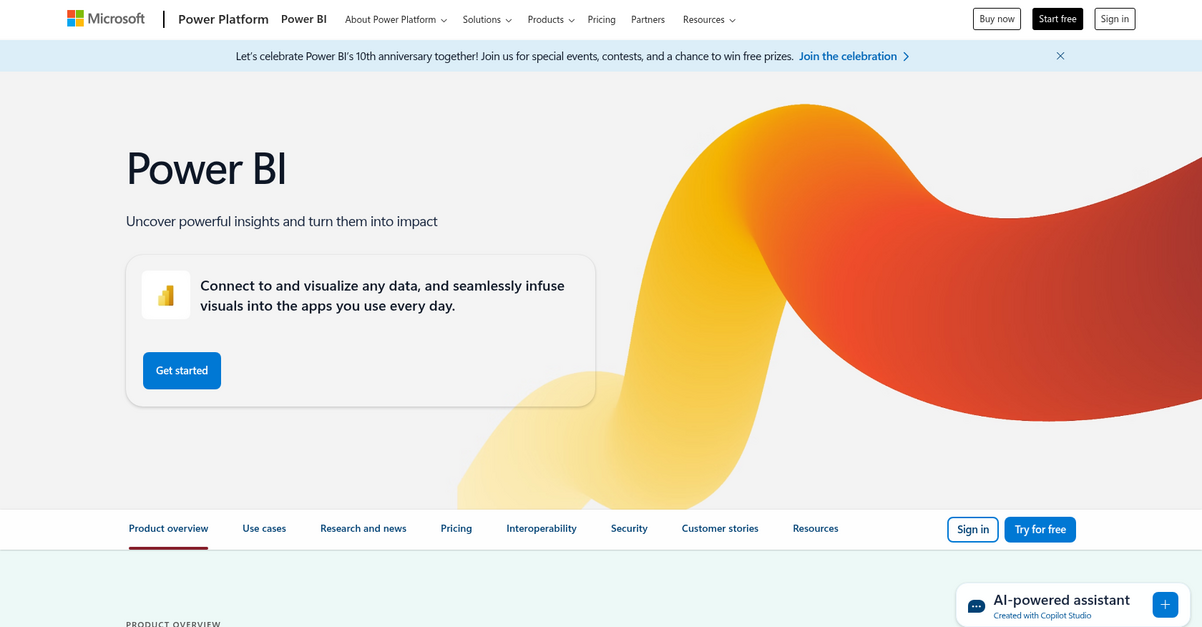Click the Connect to and visualize description
The image size is (1202, 627).
(x=382, y=296)
